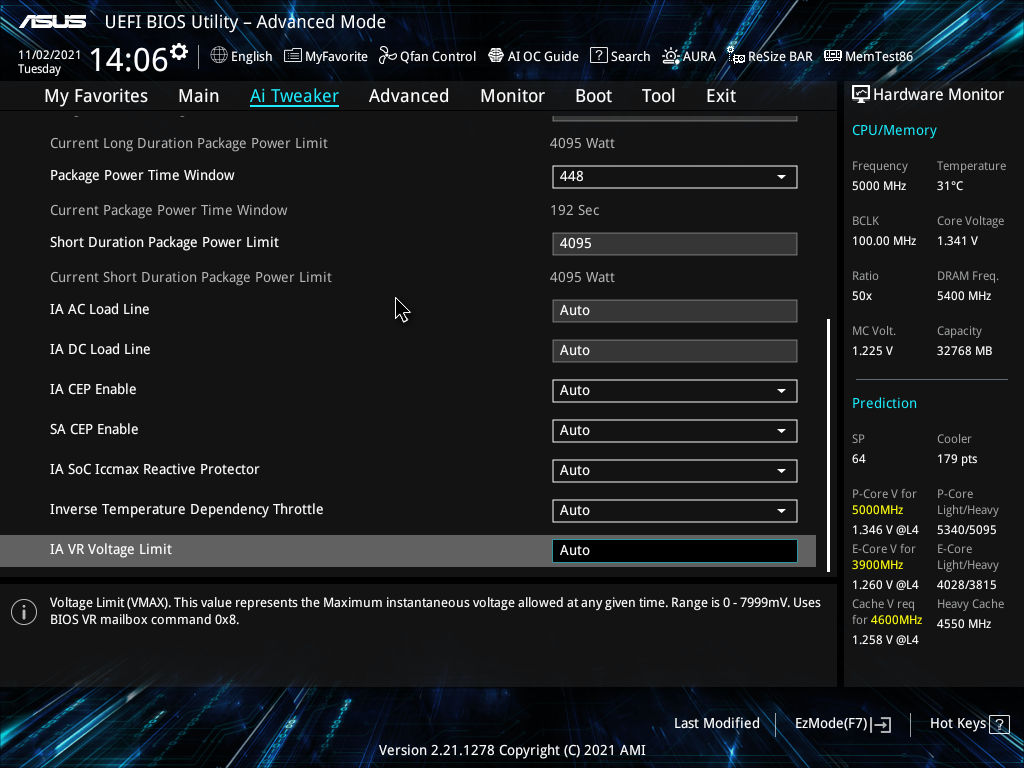Launch AI OC Guide icon
The width and height of the screenshot is (1024, 768).
click(x=496, y=56)
